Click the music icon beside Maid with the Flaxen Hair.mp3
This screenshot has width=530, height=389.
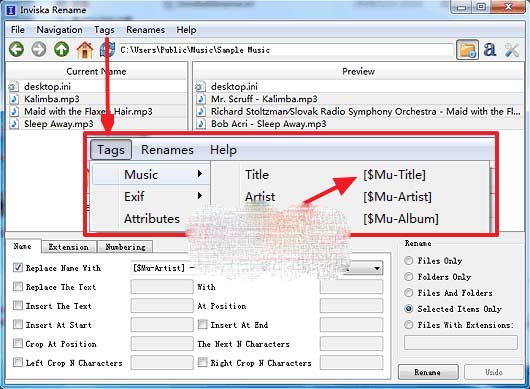point(14,112)
